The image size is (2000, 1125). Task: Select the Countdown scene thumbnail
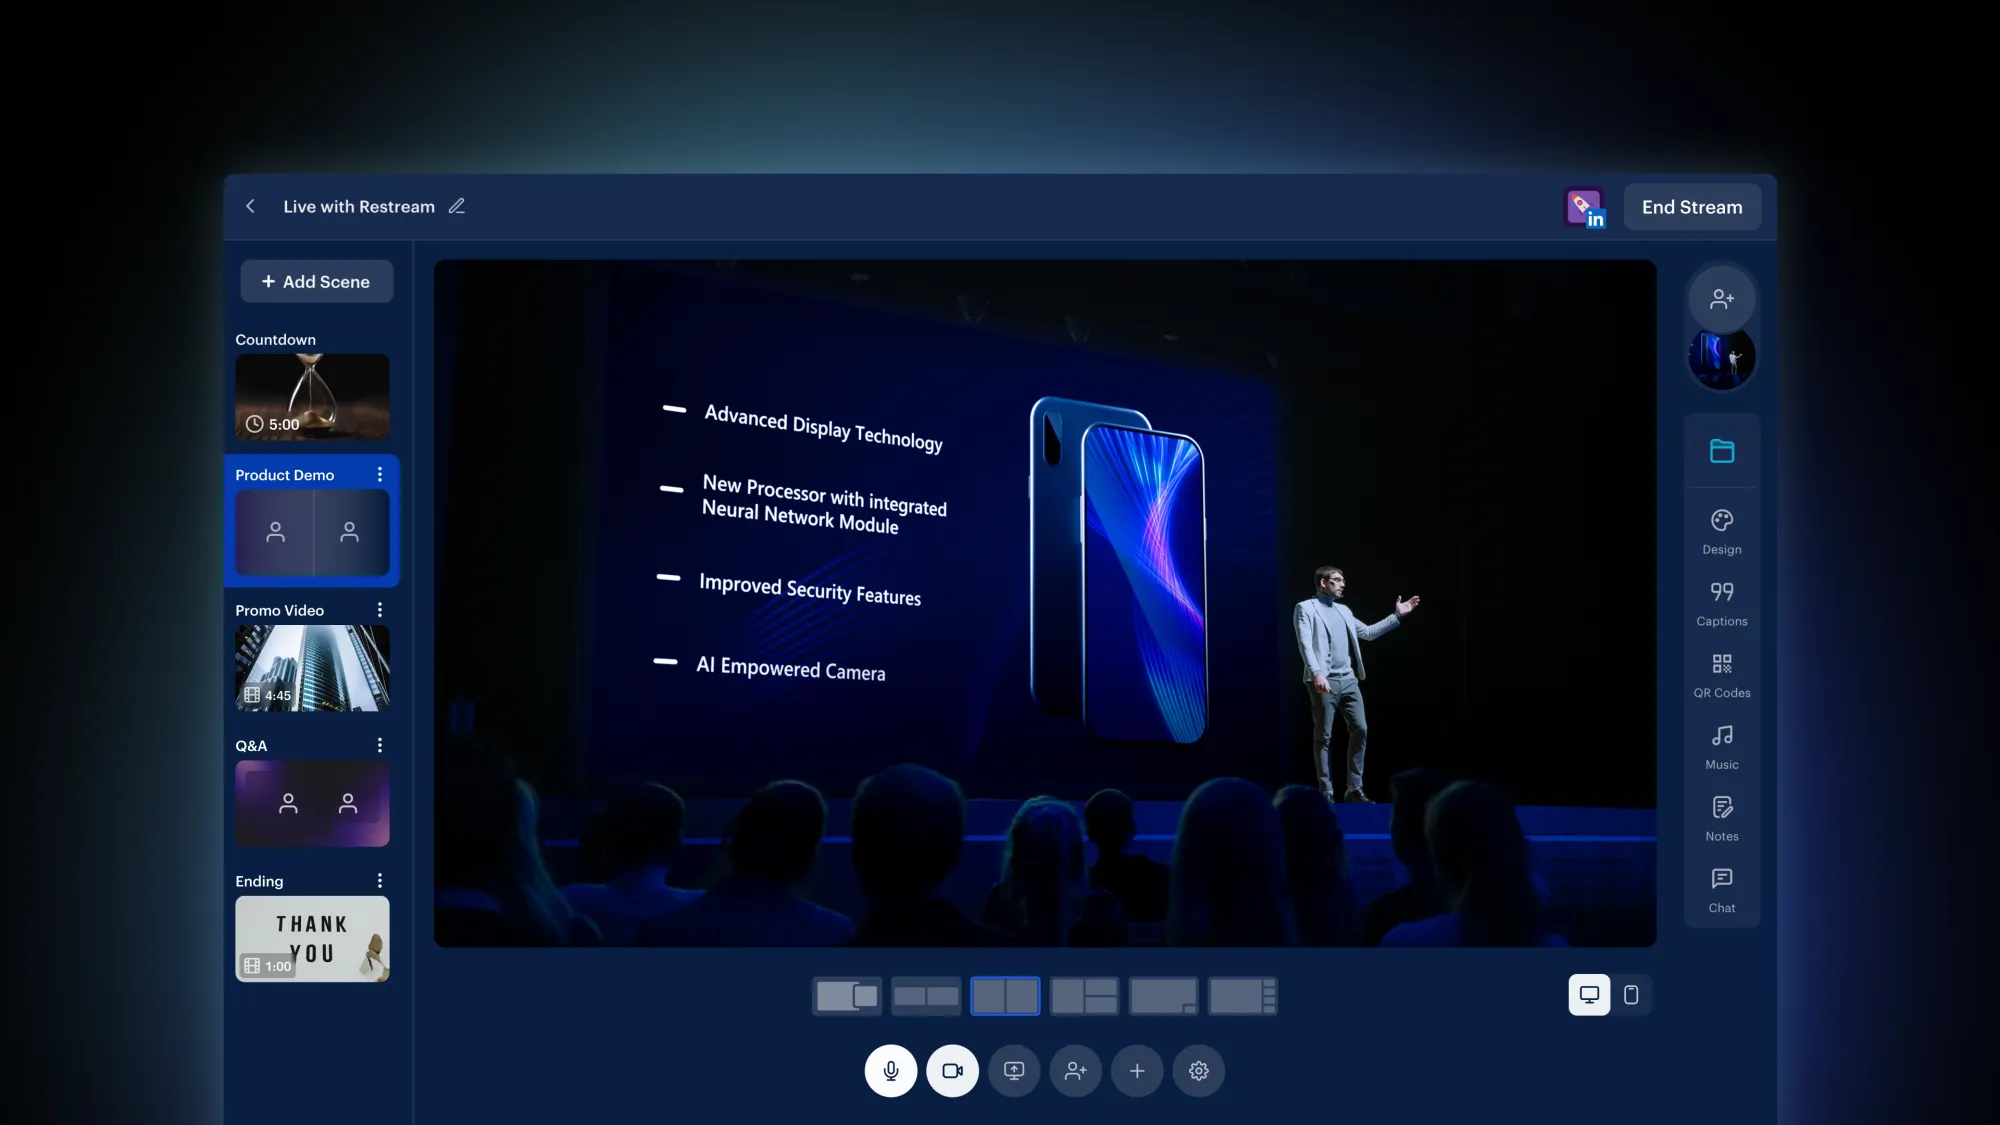pyautogui.click(x=312, y=397)
